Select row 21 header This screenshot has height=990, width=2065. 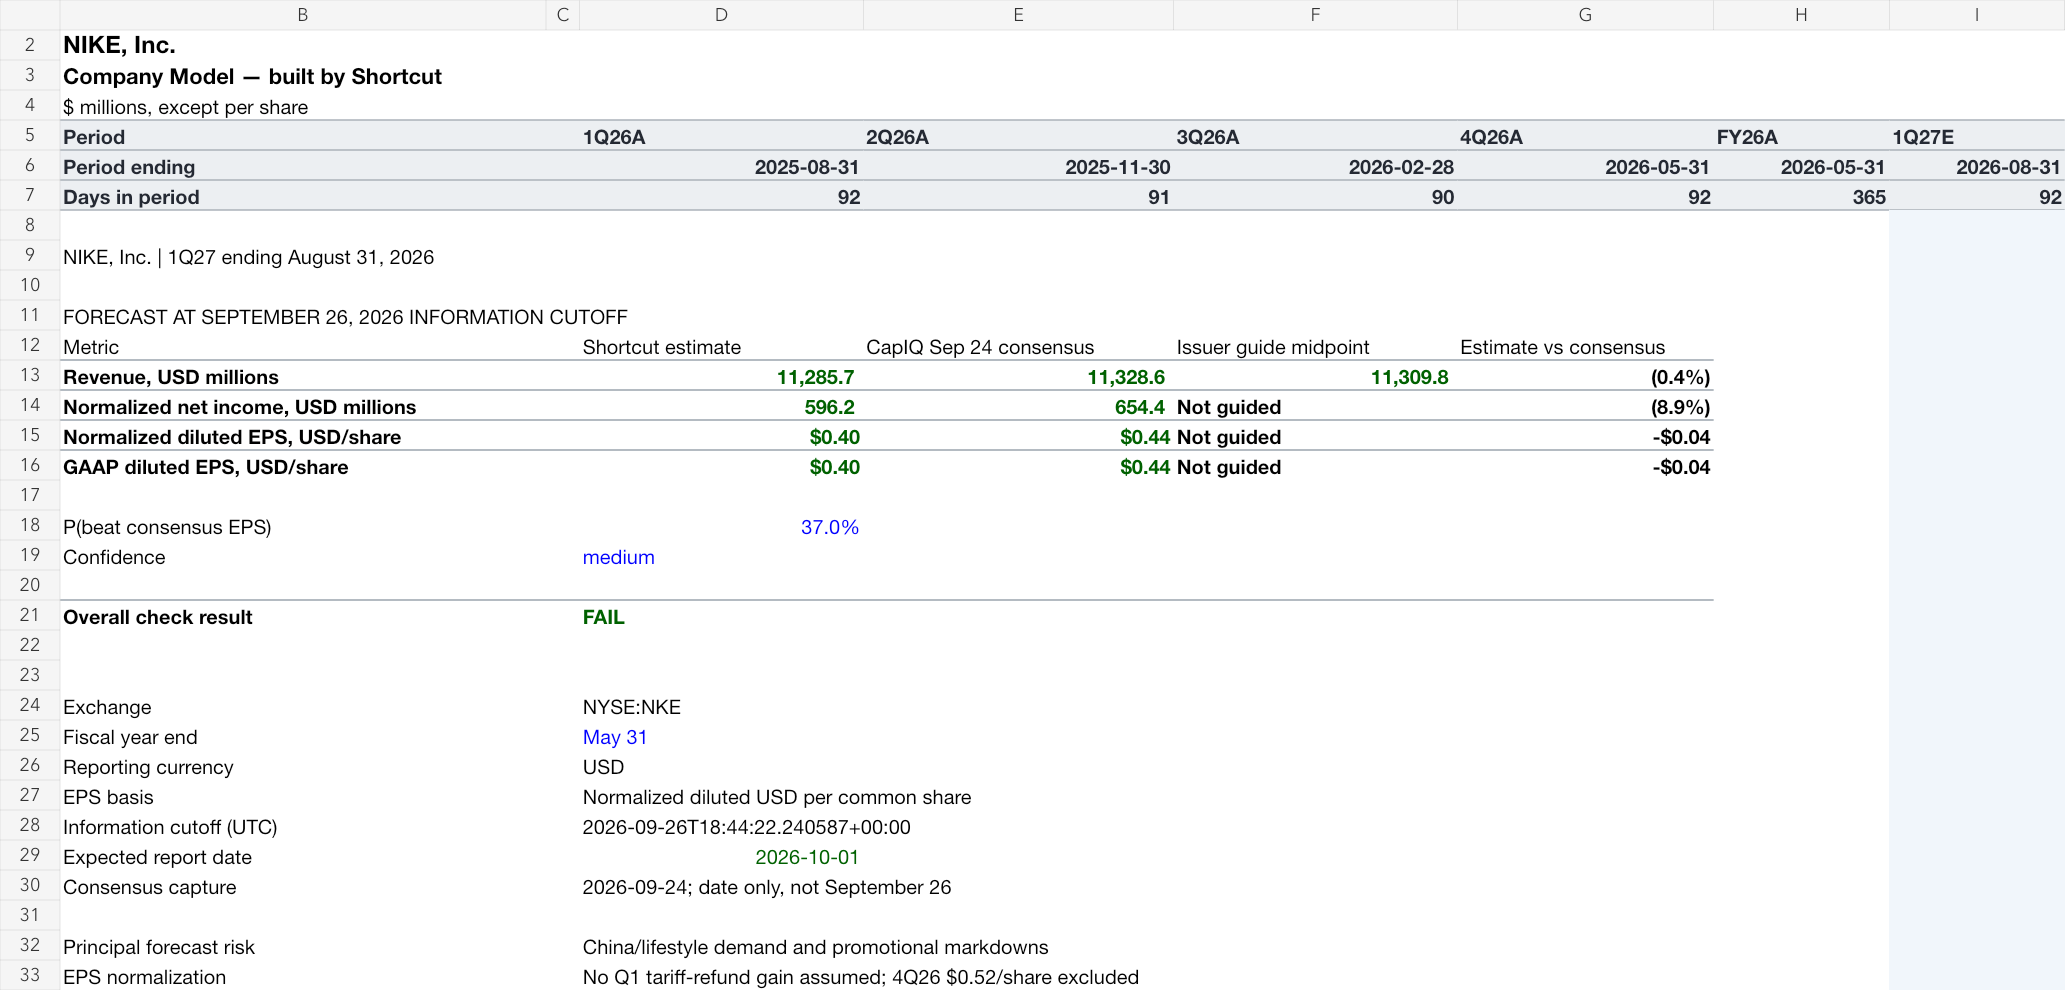(x=30, y=615)
